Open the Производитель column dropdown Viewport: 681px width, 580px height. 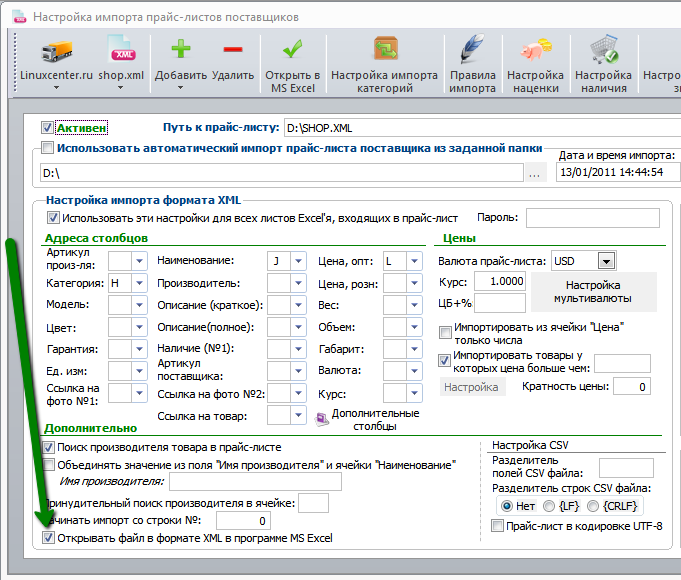(x=298, y=283)
